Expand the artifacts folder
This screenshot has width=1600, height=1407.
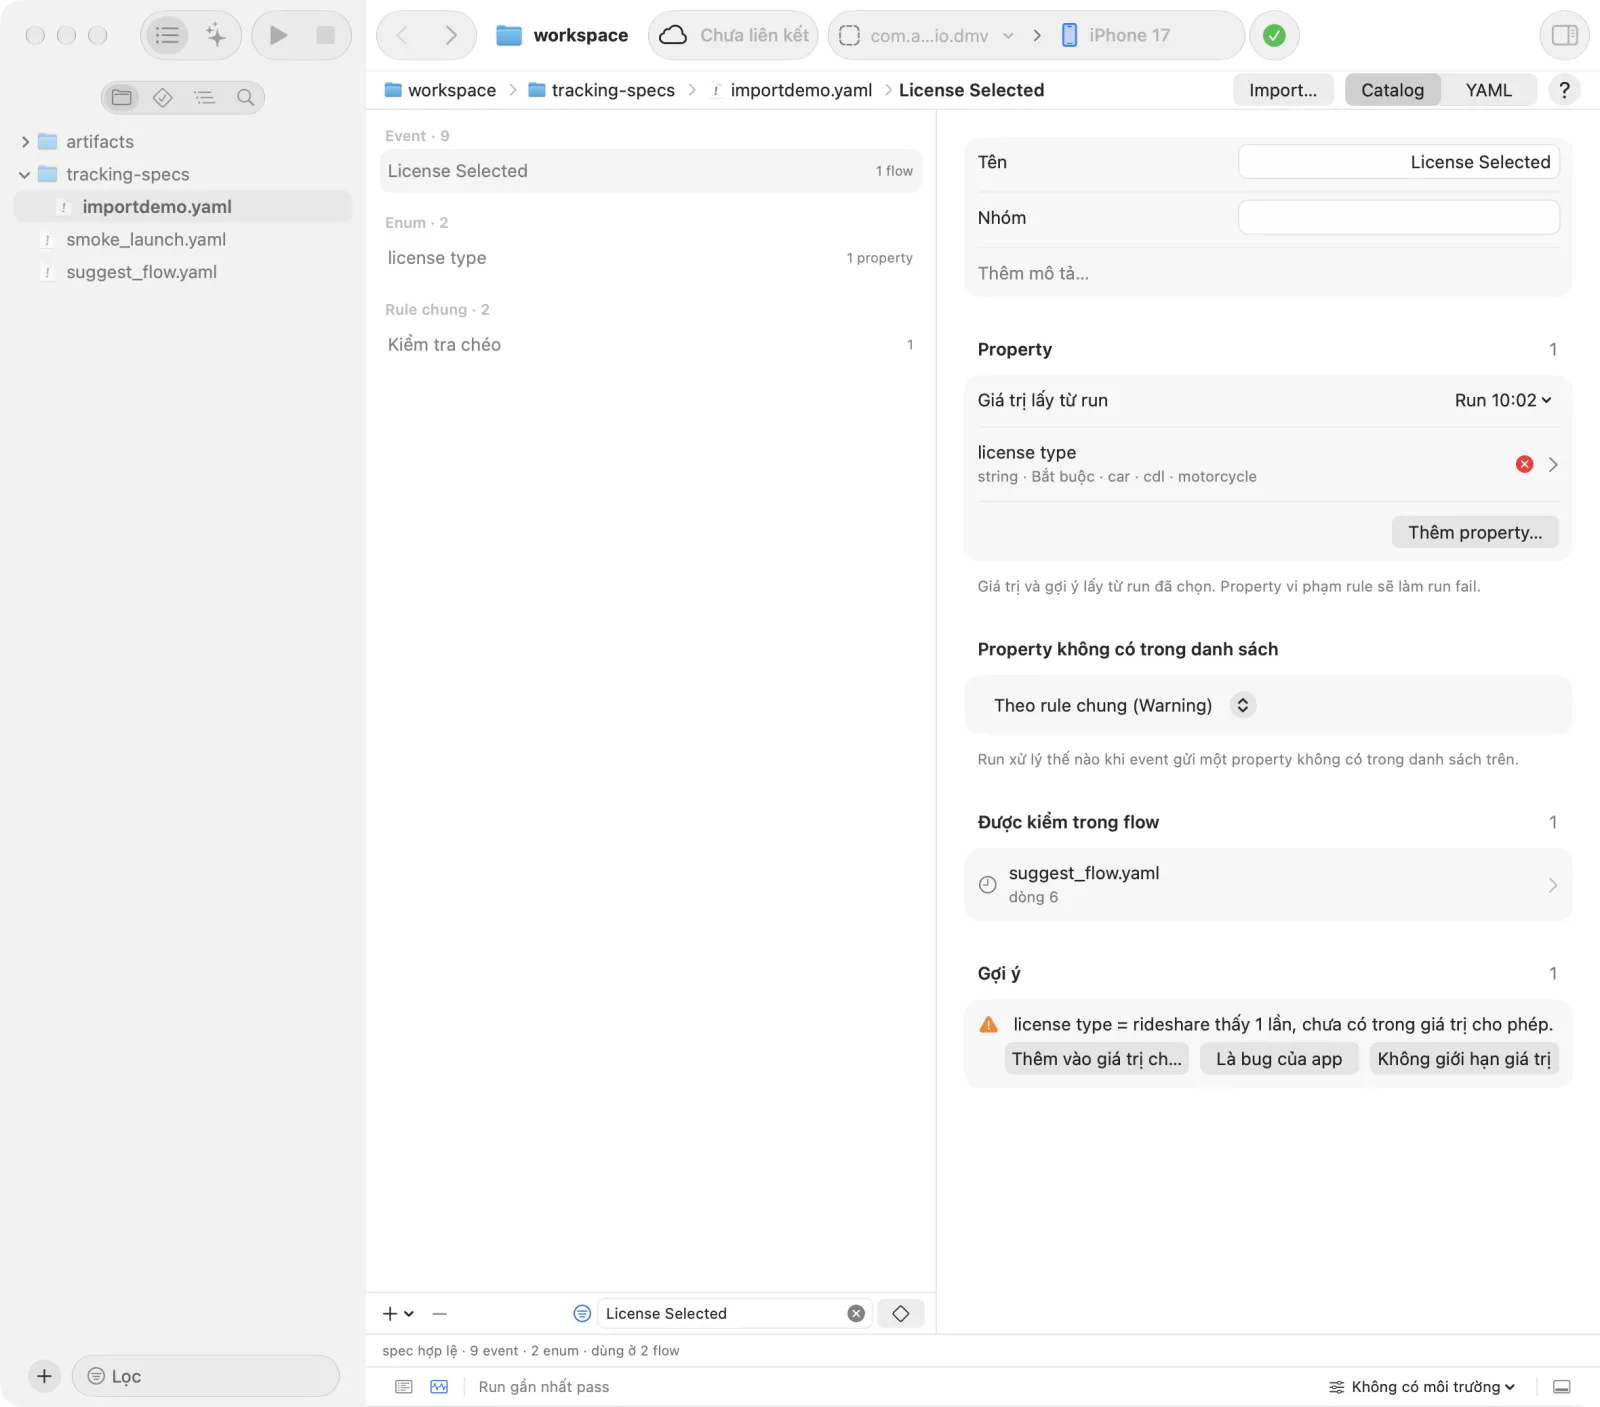click(25, 142)
